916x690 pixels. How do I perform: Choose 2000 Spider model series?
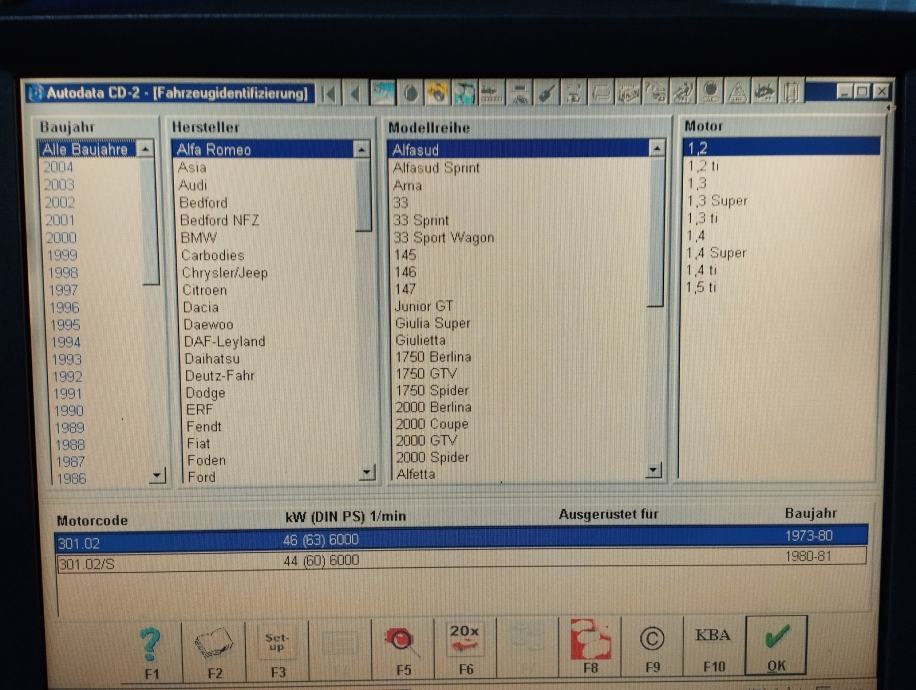tap(432, 457)
